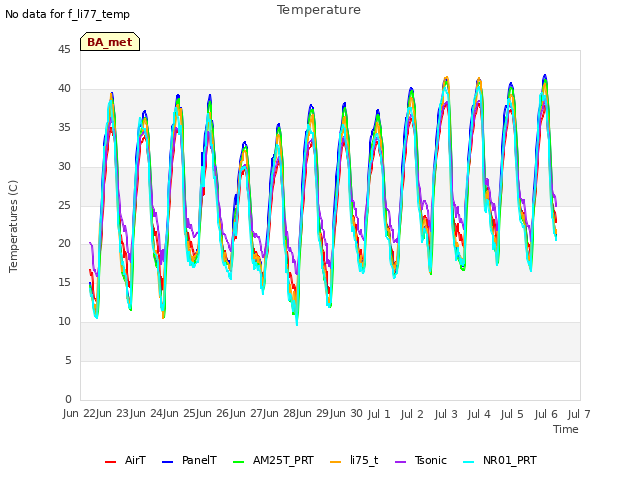The image size is (640, 480).
Task: Click the Jul 2 x-axis tick label
Action: pyautogui.click(x=412, y=414)
